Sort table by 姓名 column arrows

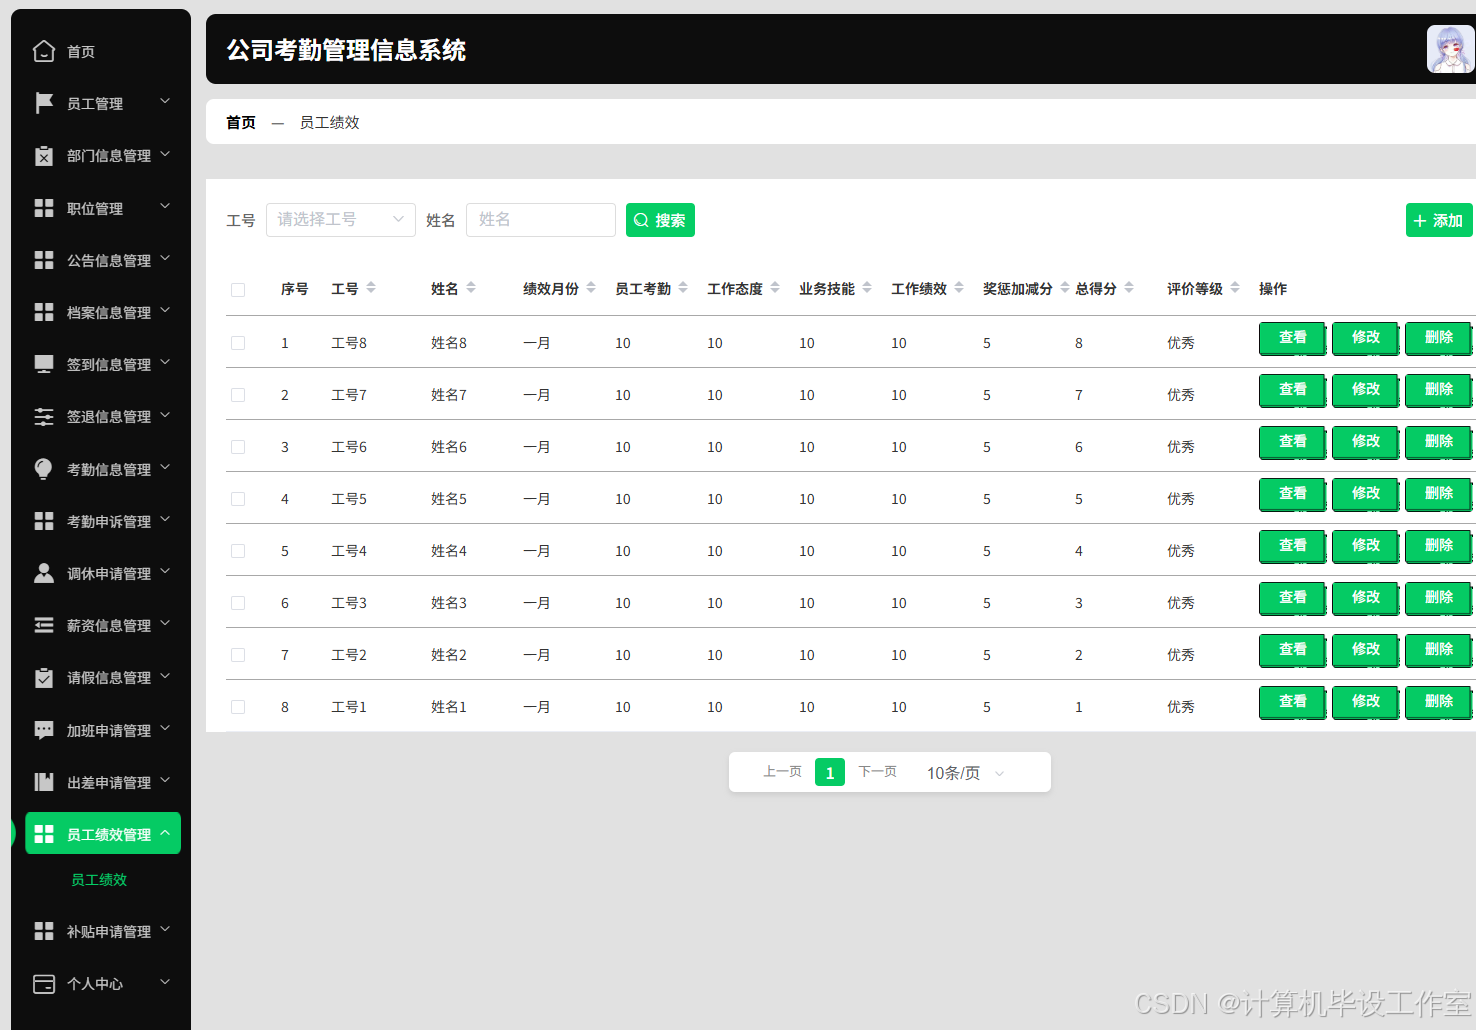tap(471, 288)
